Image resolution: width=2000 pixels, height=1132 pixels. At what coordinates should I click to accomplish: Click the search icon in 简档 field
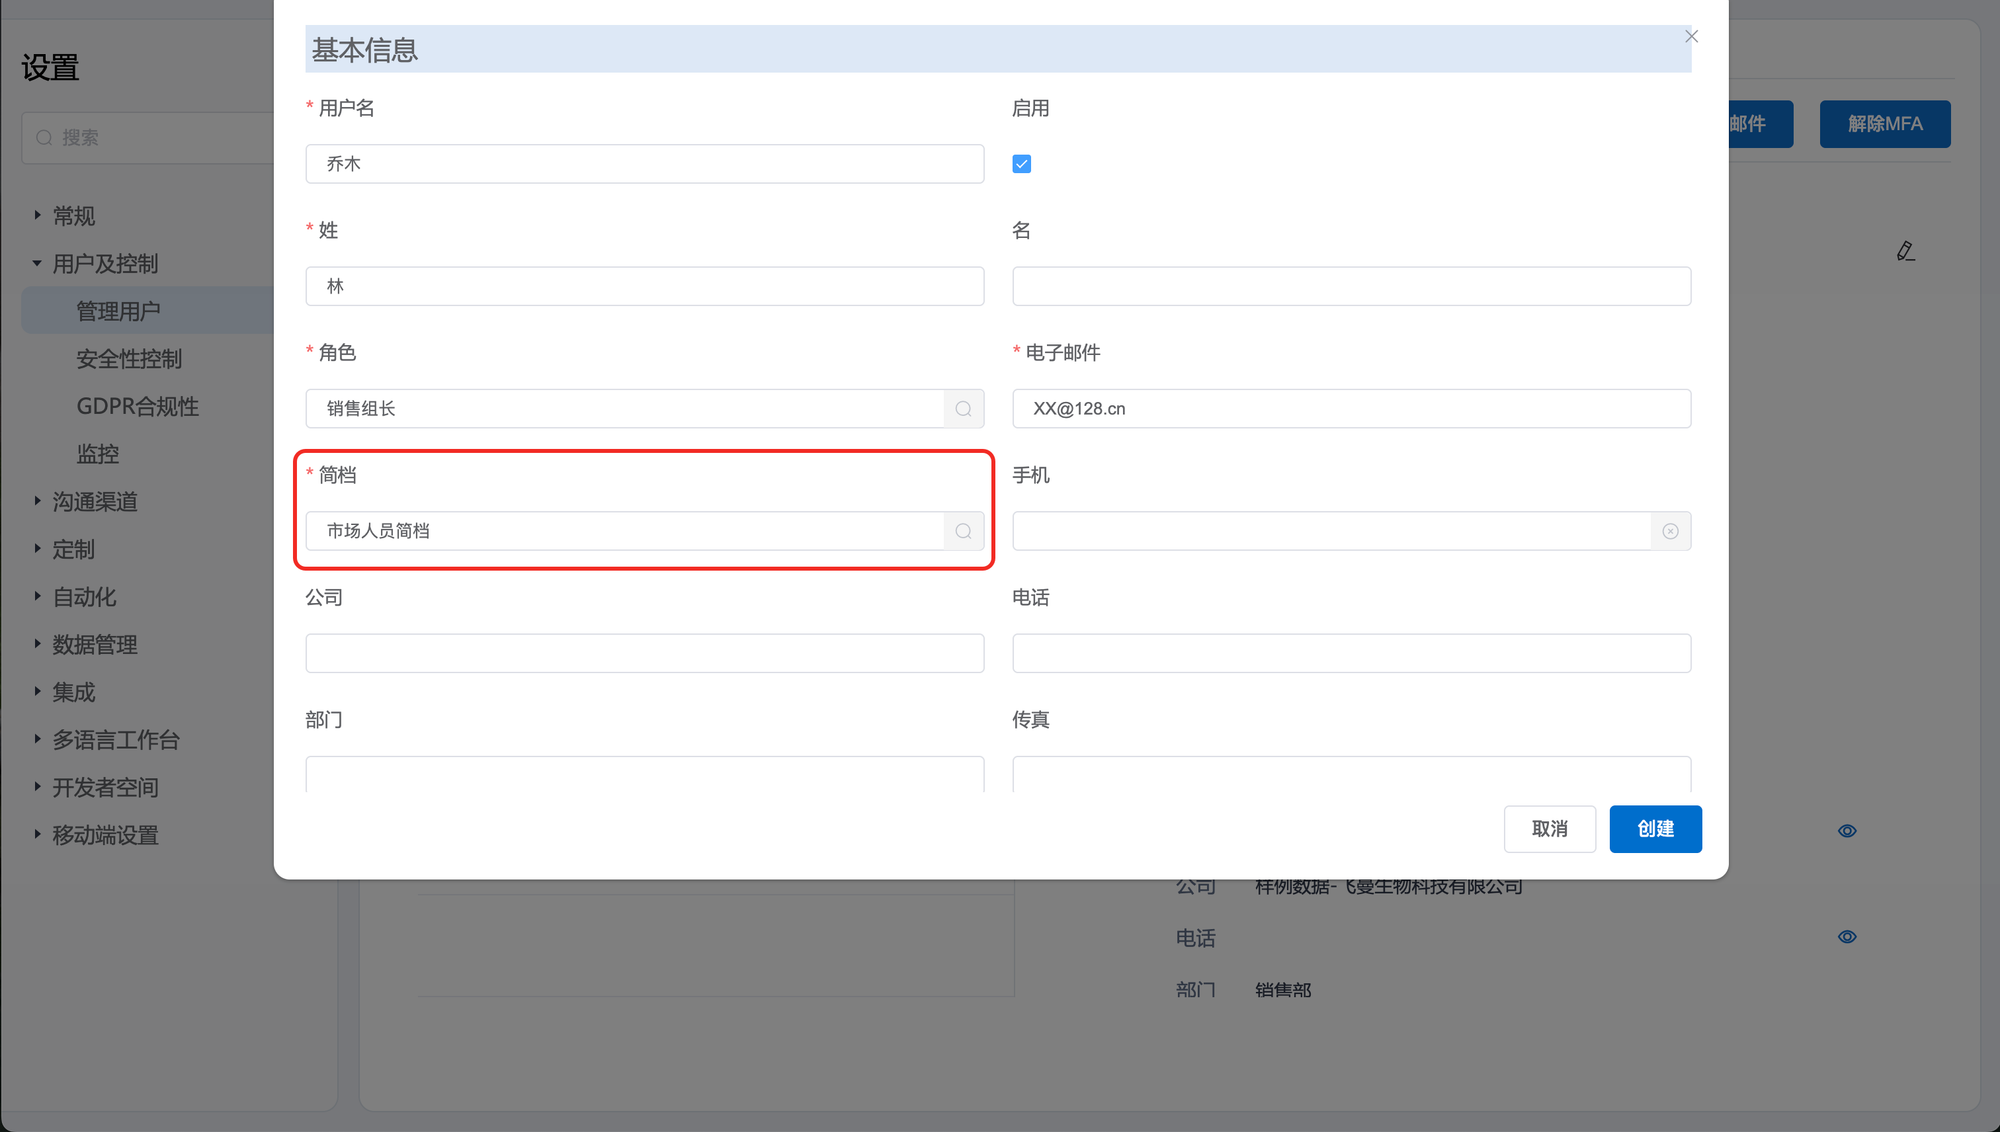point(963,531)
